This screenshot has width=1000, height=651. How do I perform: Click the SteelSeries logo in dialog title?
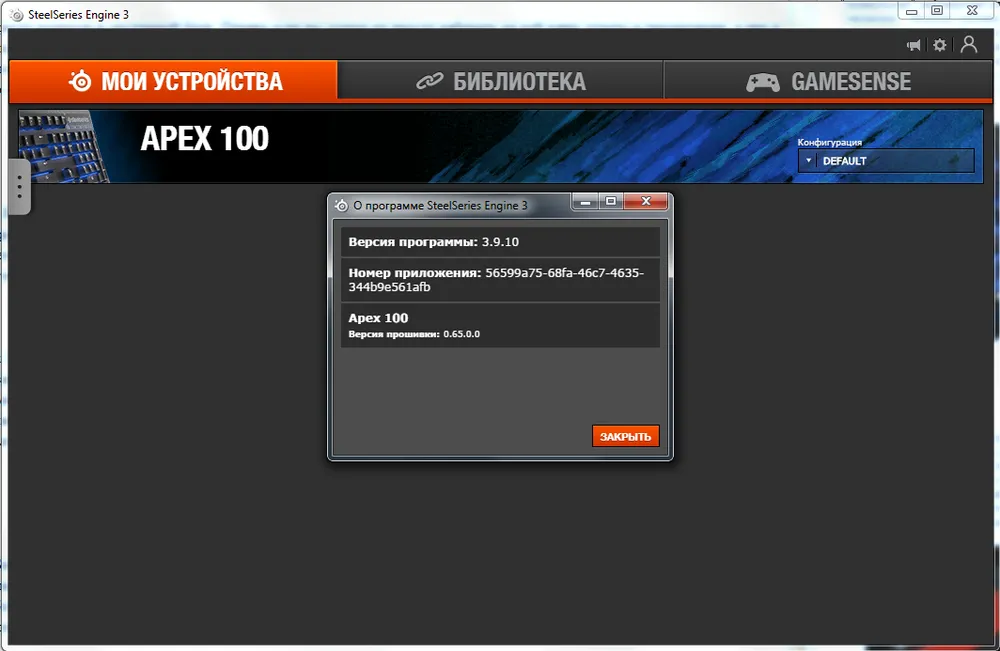342,205
